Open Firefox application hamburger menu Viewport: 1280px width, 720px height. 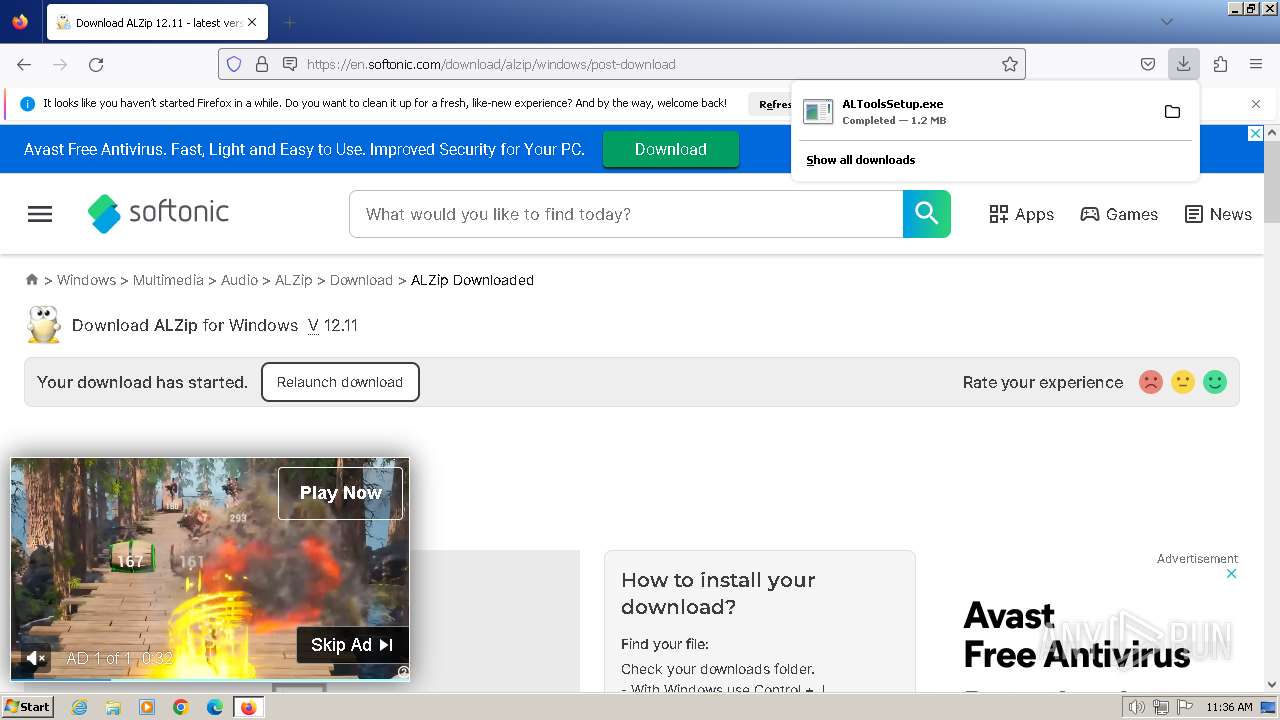coord(1256,64)
